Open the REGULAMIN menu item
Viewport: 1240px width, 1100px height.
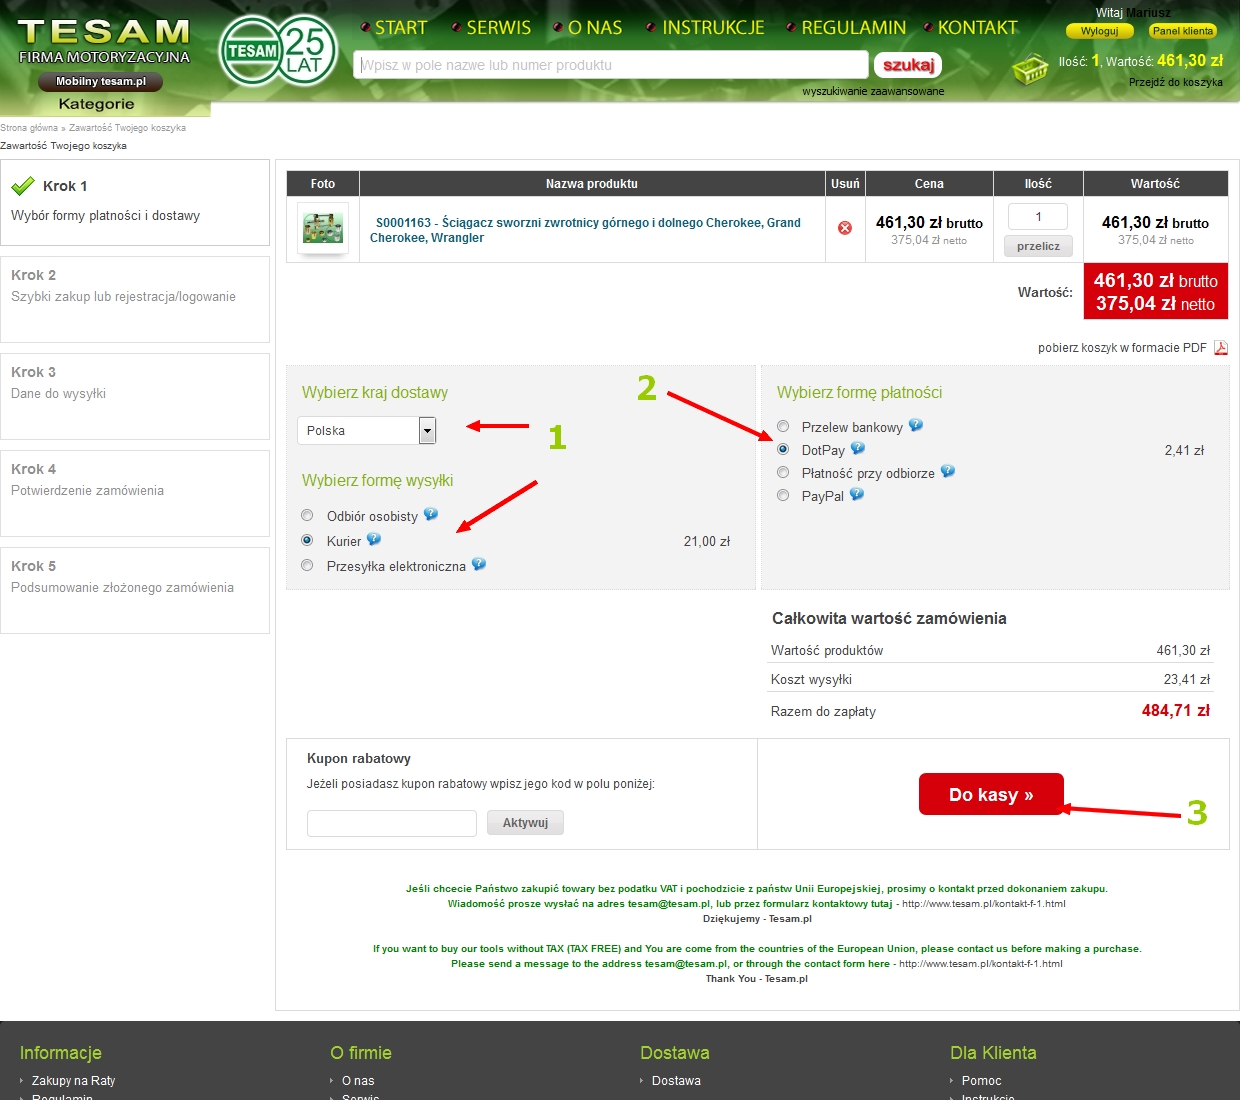pyautogui.click(x=853, y=28)
